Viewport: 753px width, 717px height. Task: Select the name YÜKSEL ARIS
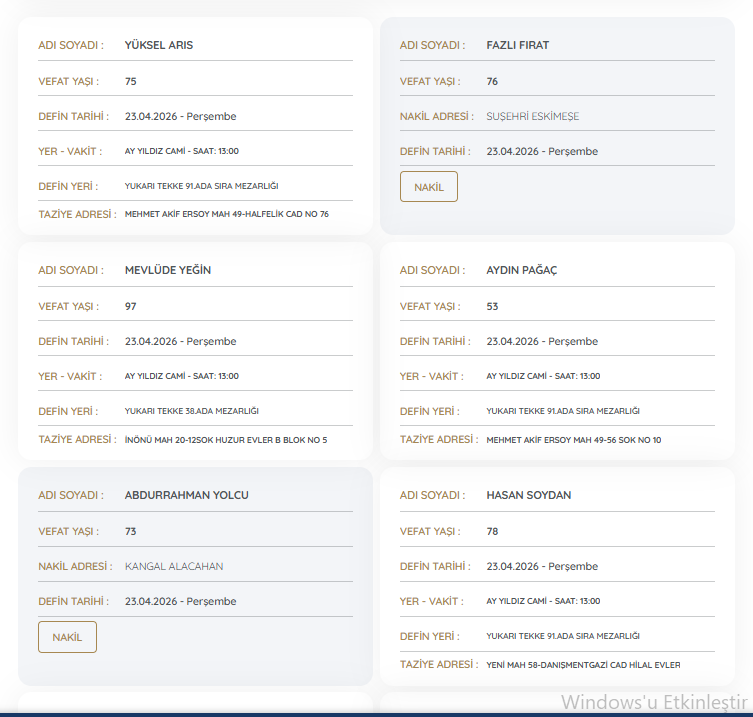[x=159, y=45]
